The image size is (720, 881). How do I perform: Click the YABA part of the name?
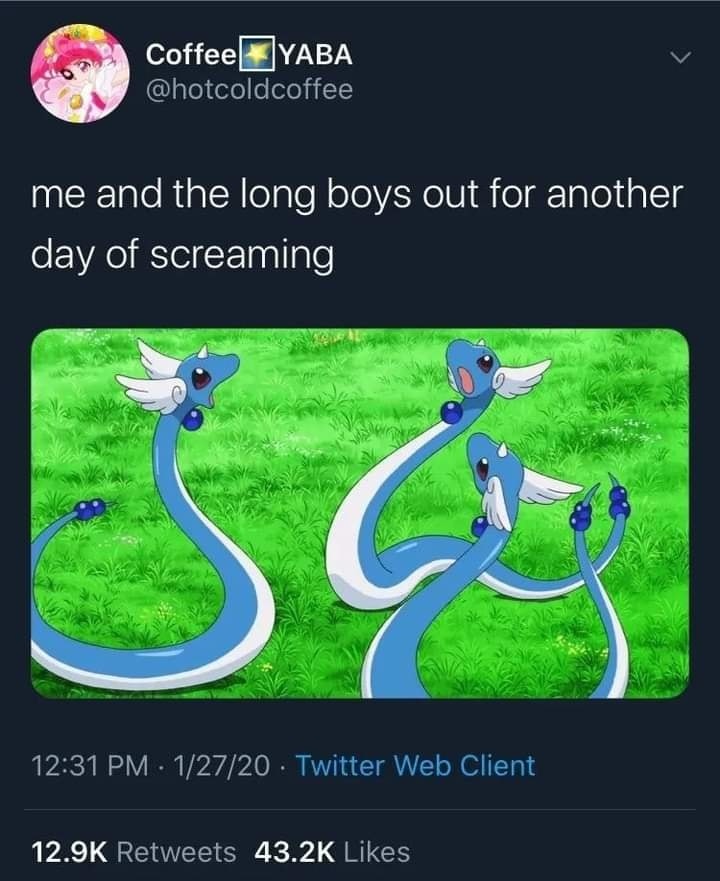point(315,54)
